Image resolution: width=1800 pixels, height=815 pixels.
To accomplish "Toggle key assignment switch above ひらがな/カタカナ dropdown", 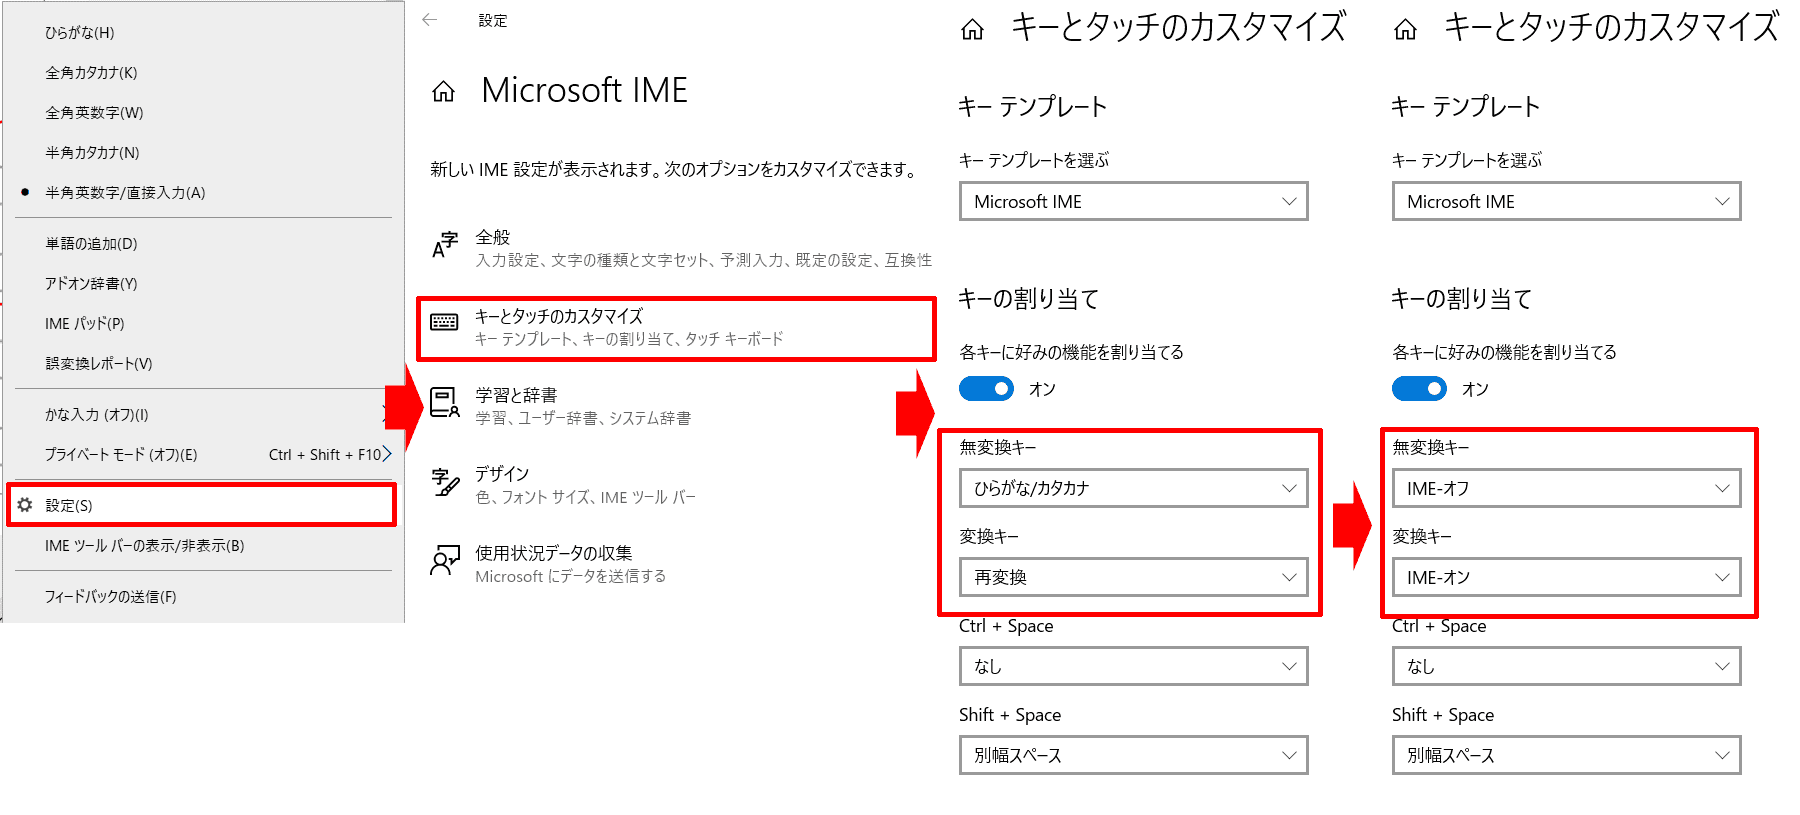I will point(986,389).
